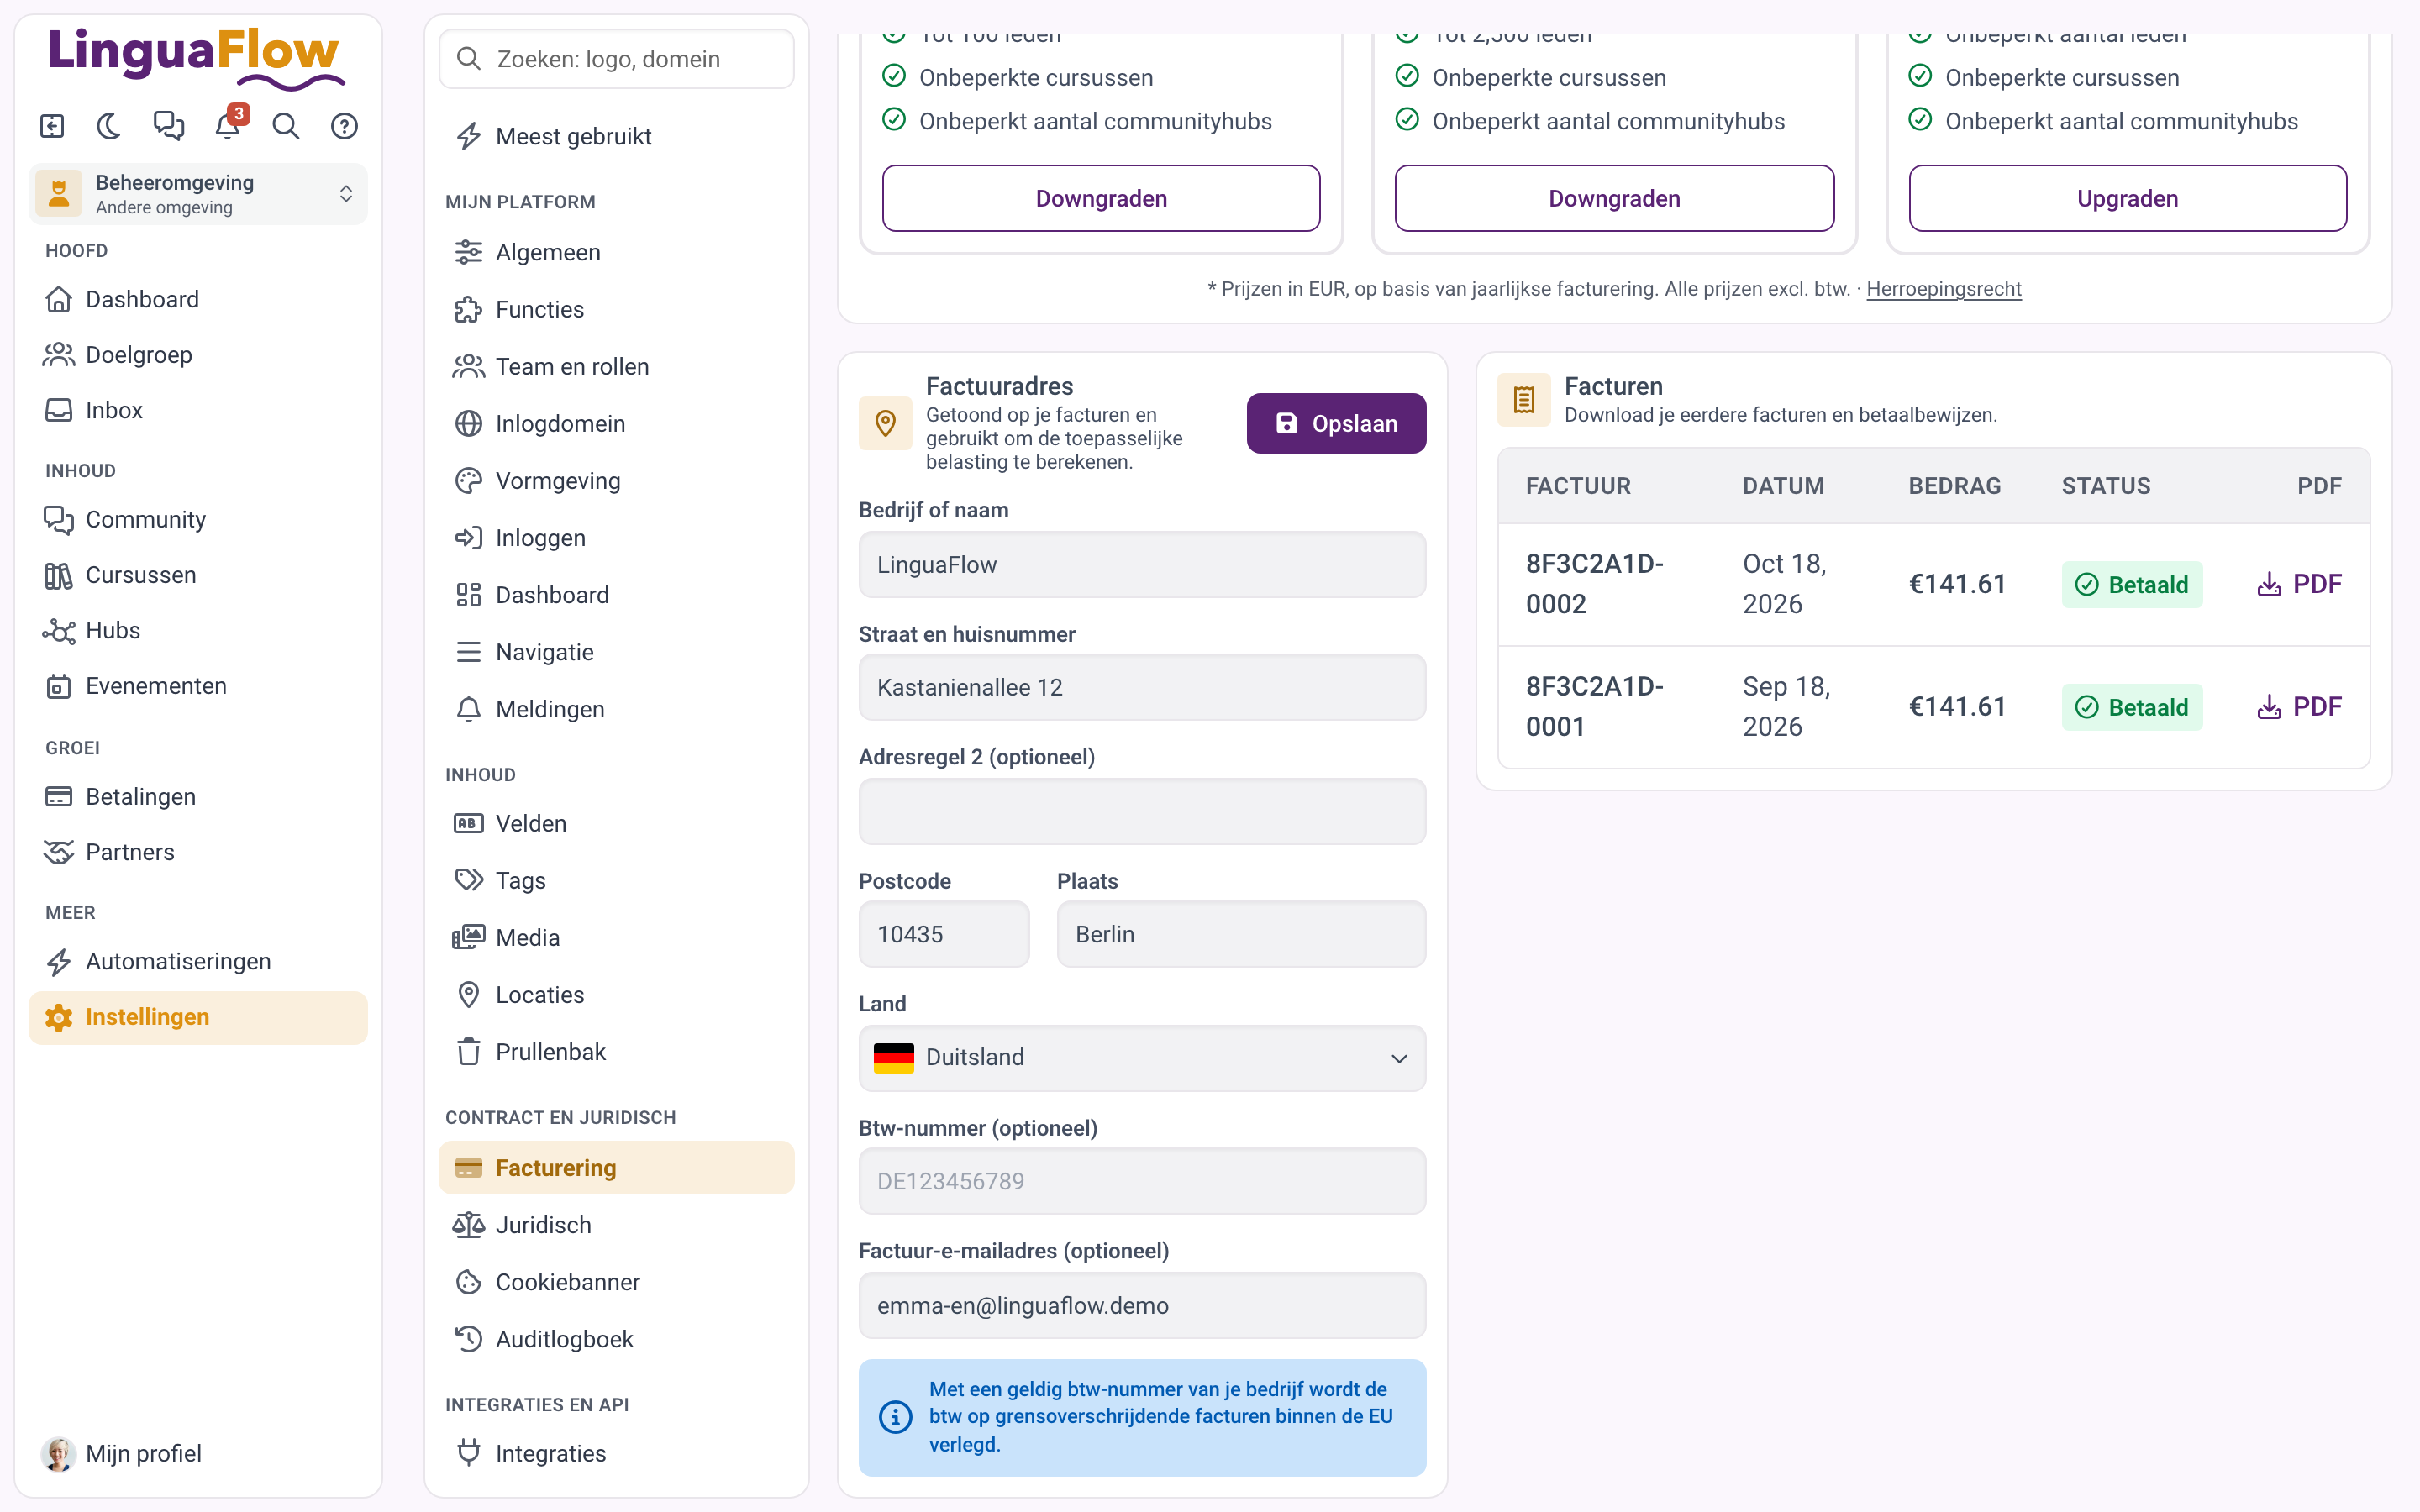Click the Upgraden button
The width and height of the screenshot is (2420, 1512).
tap(2127, 199)
